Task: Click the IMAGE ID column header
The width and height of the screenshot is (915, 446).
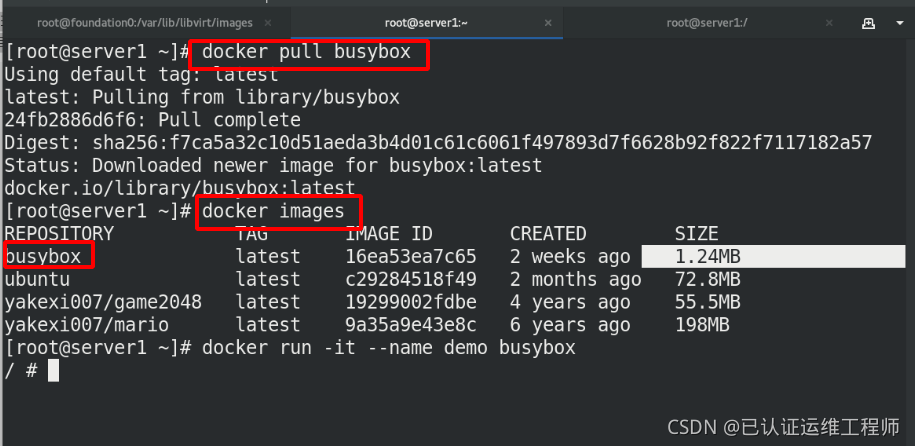Action: pos(389,234)
